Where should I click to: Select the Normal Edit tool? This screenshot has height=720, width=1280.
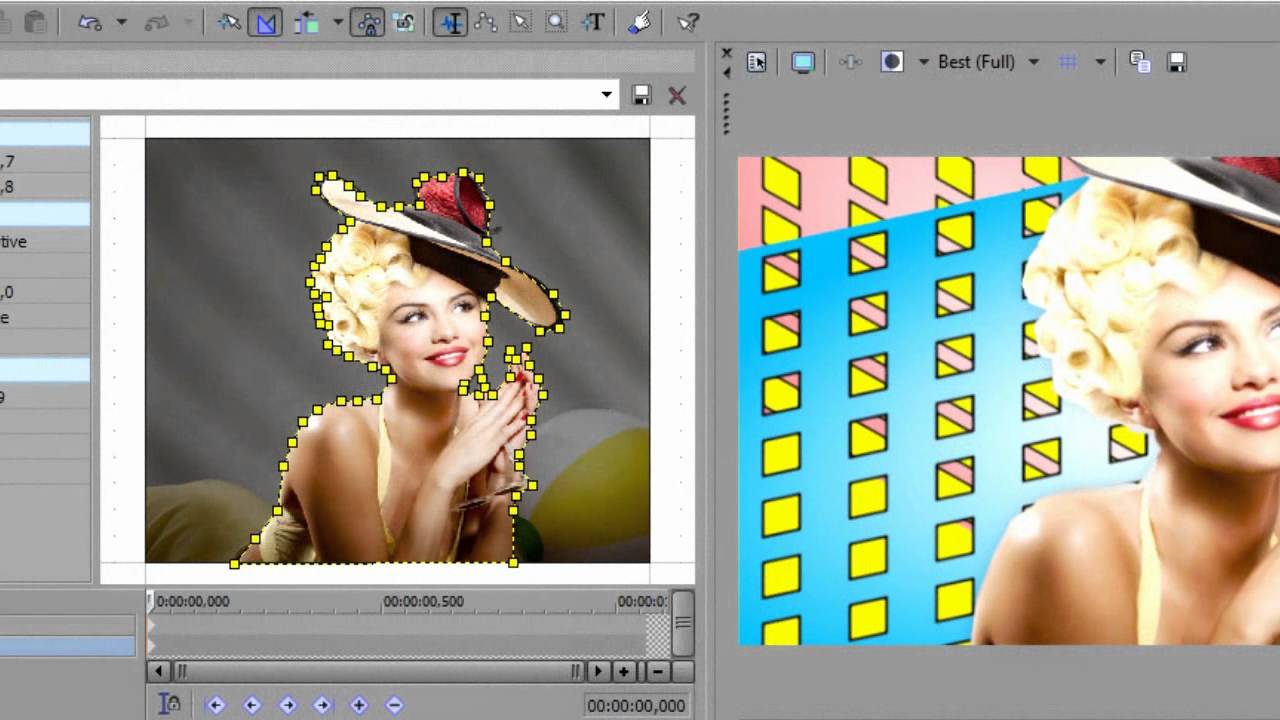tap(451, 22)
